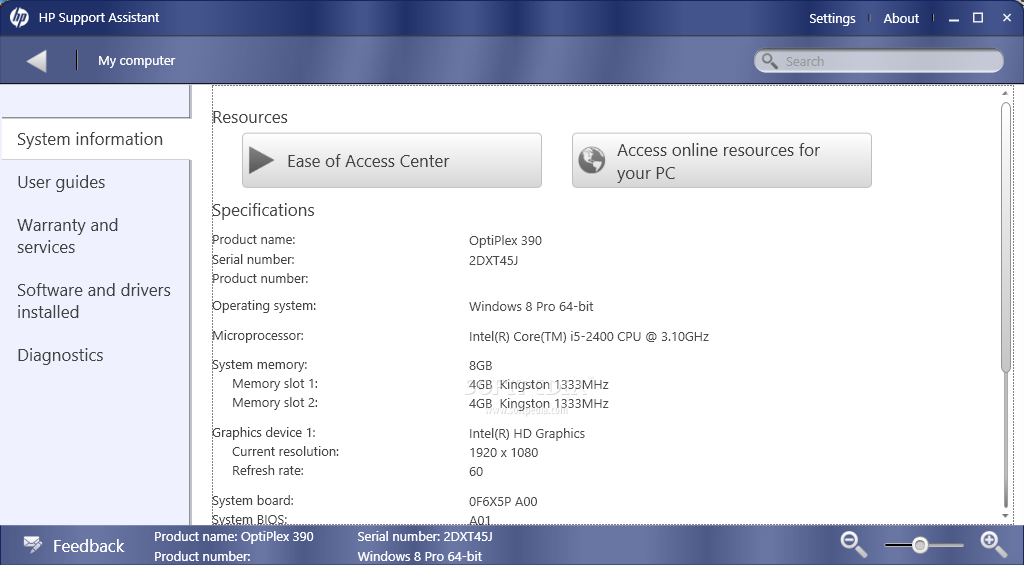Screen dimensions: 1024x565
Task: Focus the Search input field
Action: click(x=878, y=61)
